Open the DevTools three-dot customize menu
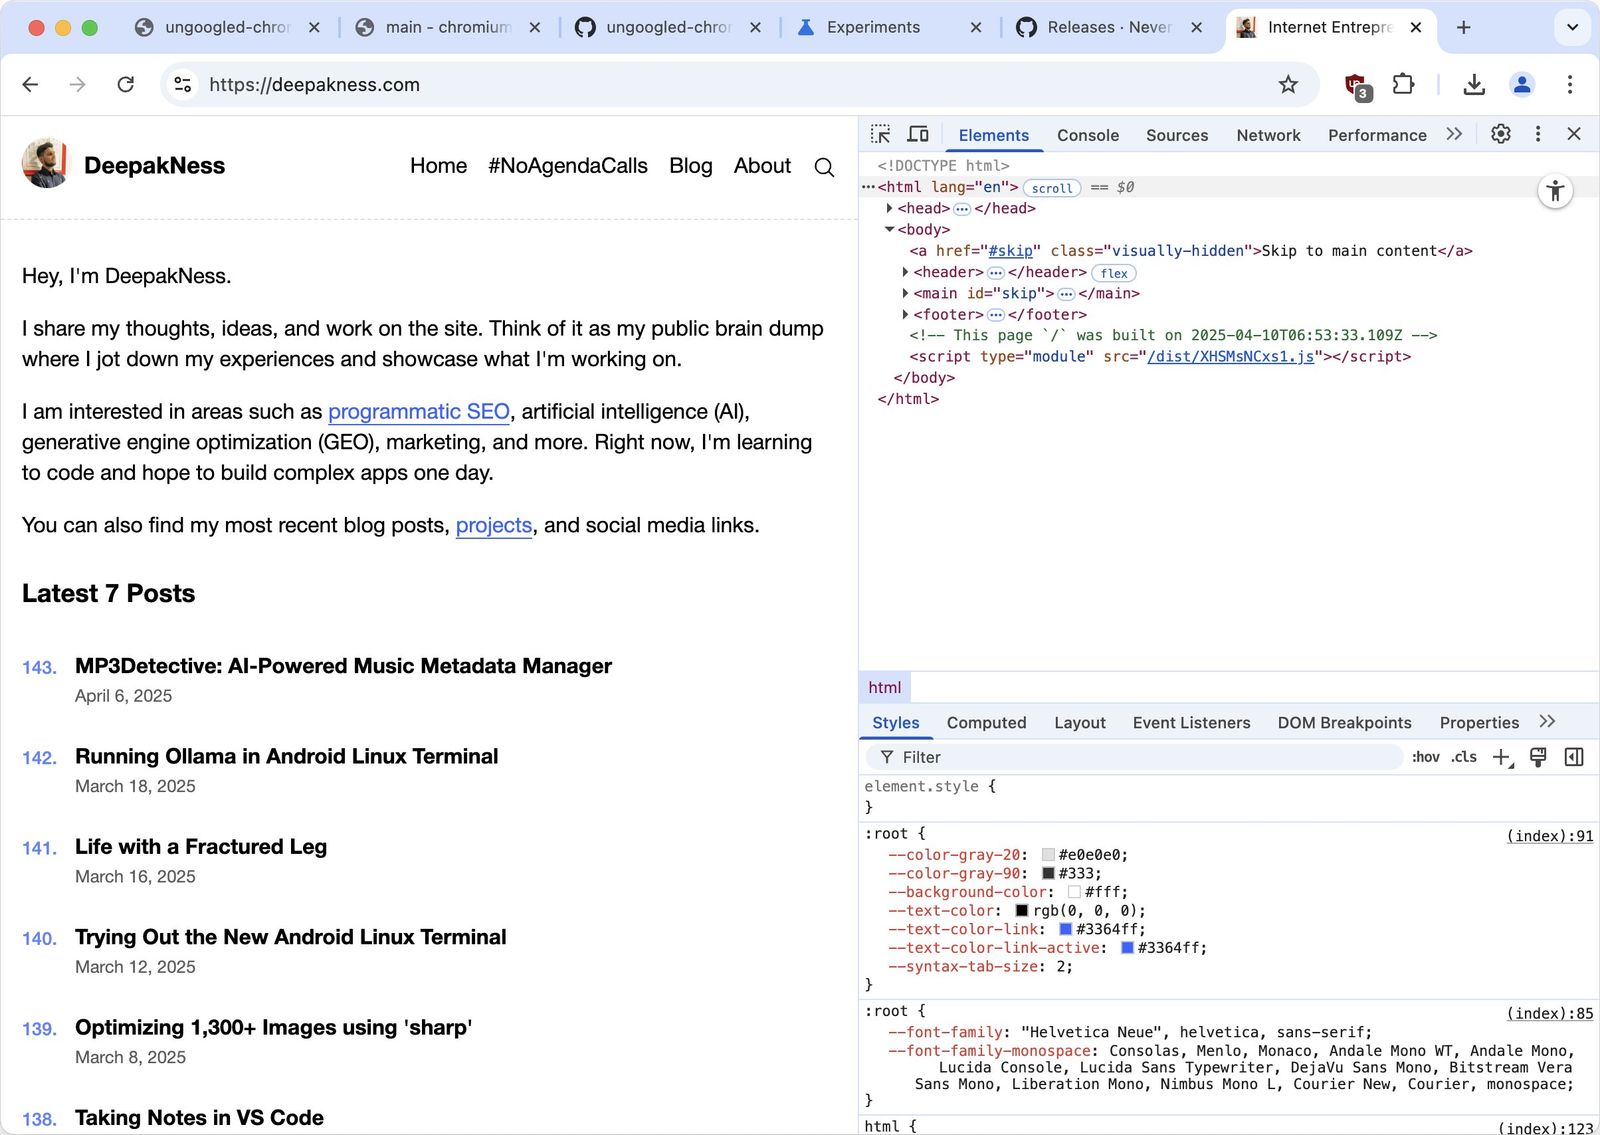This screenshot has height=1135, width=1600. pyautogui.click(x=1538, y=133)
